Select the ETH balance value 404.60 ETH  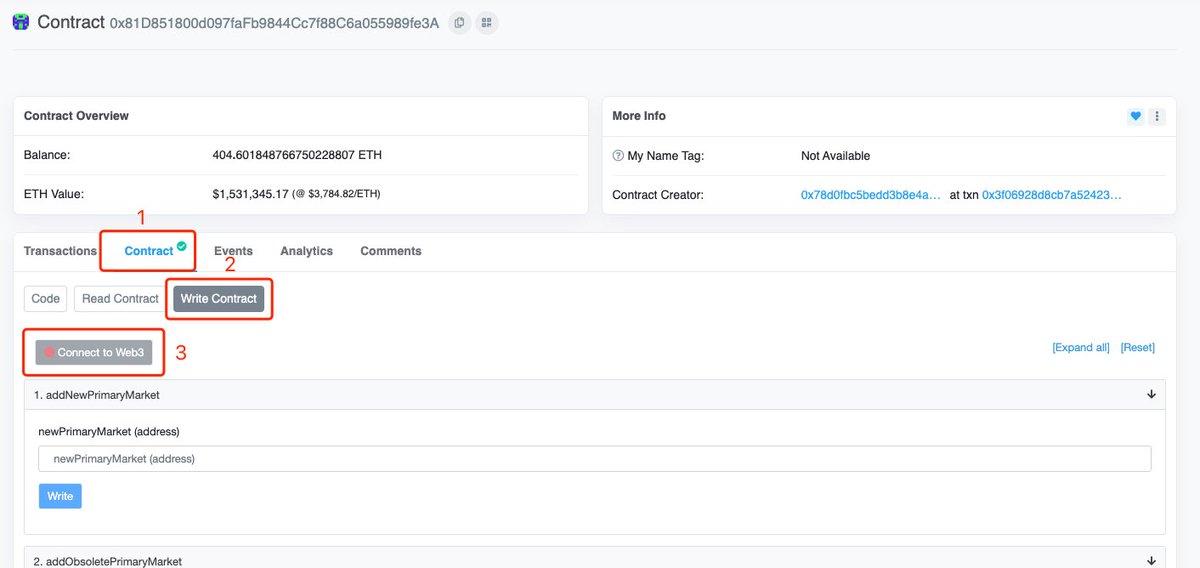point(297,156)
